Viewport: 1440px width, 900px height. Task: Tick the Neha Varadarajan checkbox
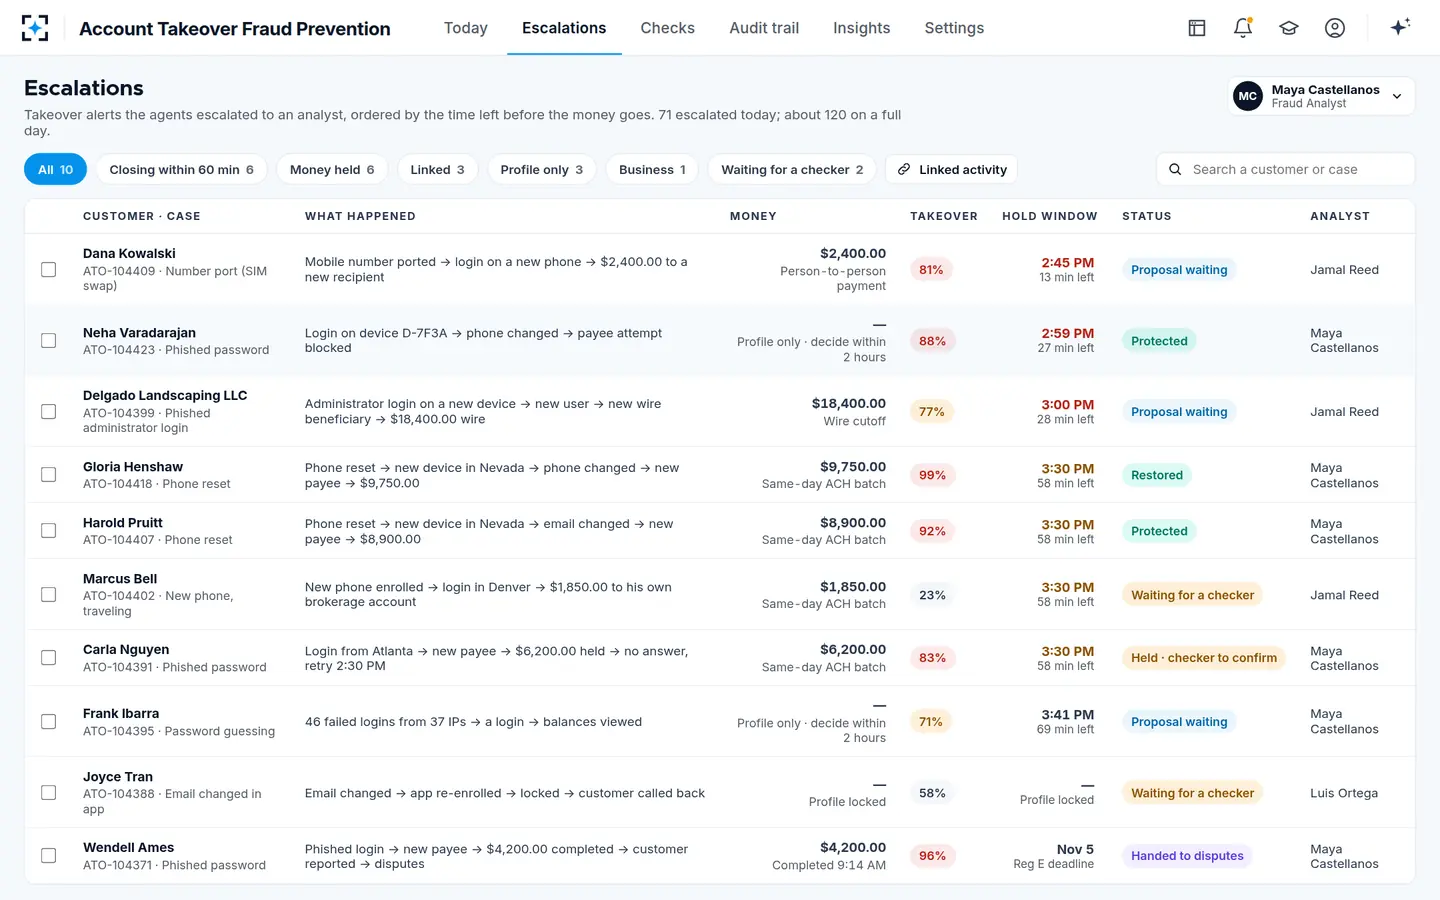(x=48, y=341)
